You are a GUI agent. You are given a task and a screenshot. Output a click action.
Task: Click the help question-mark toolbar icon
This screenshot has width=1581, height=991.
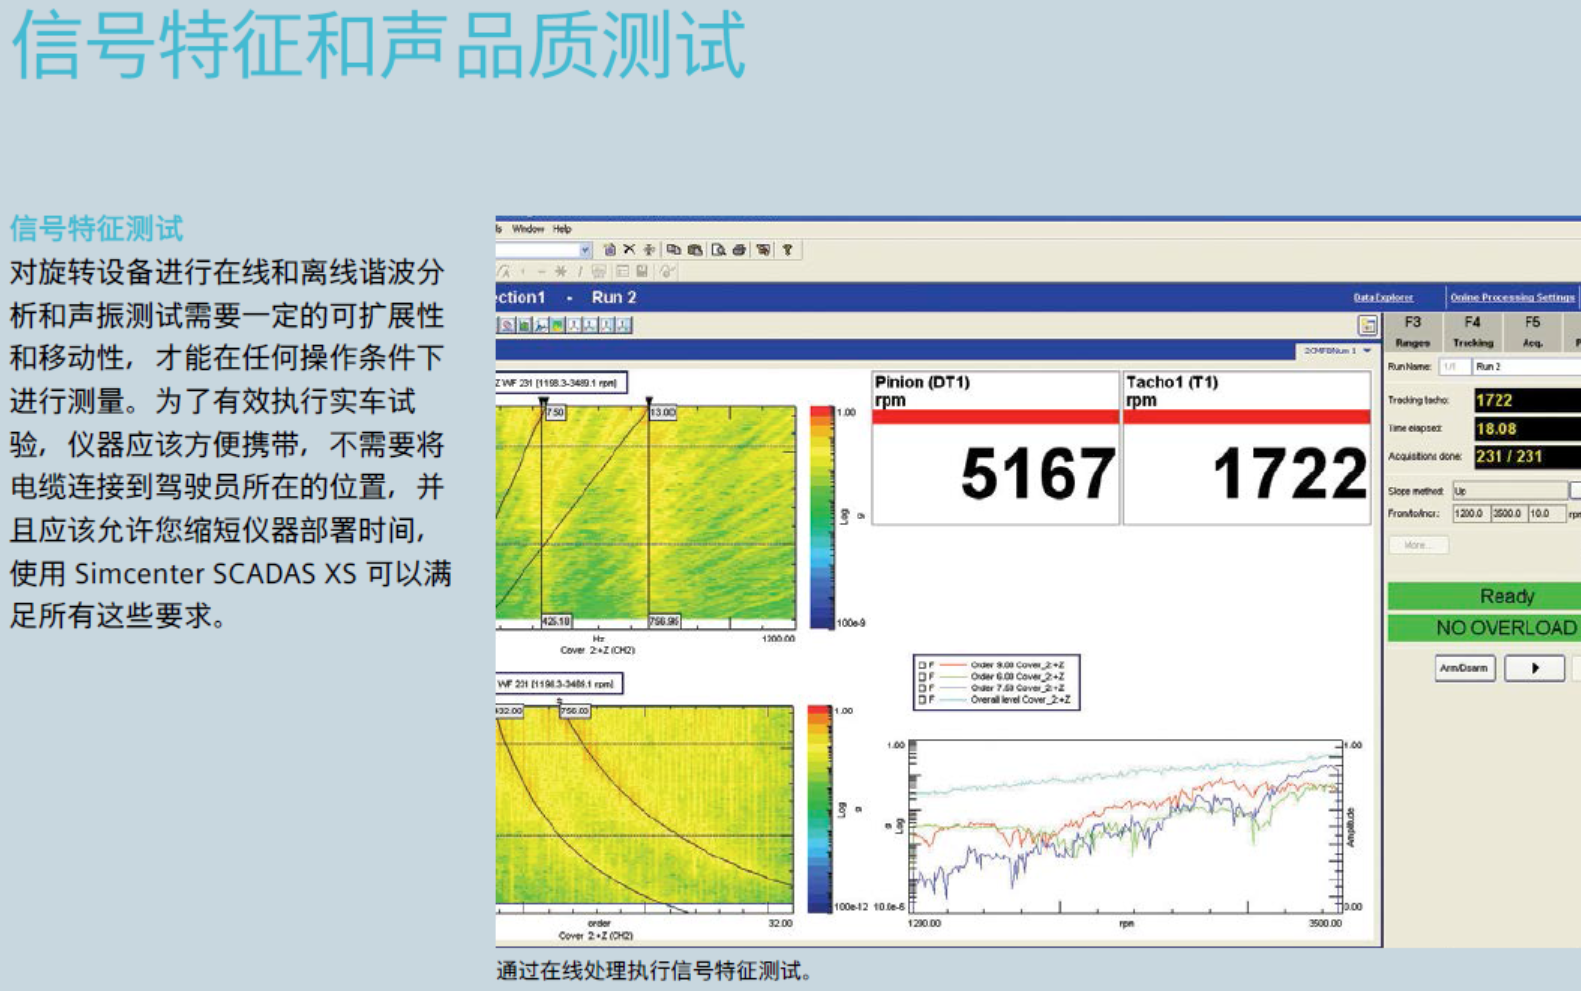(x=787, y=250)
